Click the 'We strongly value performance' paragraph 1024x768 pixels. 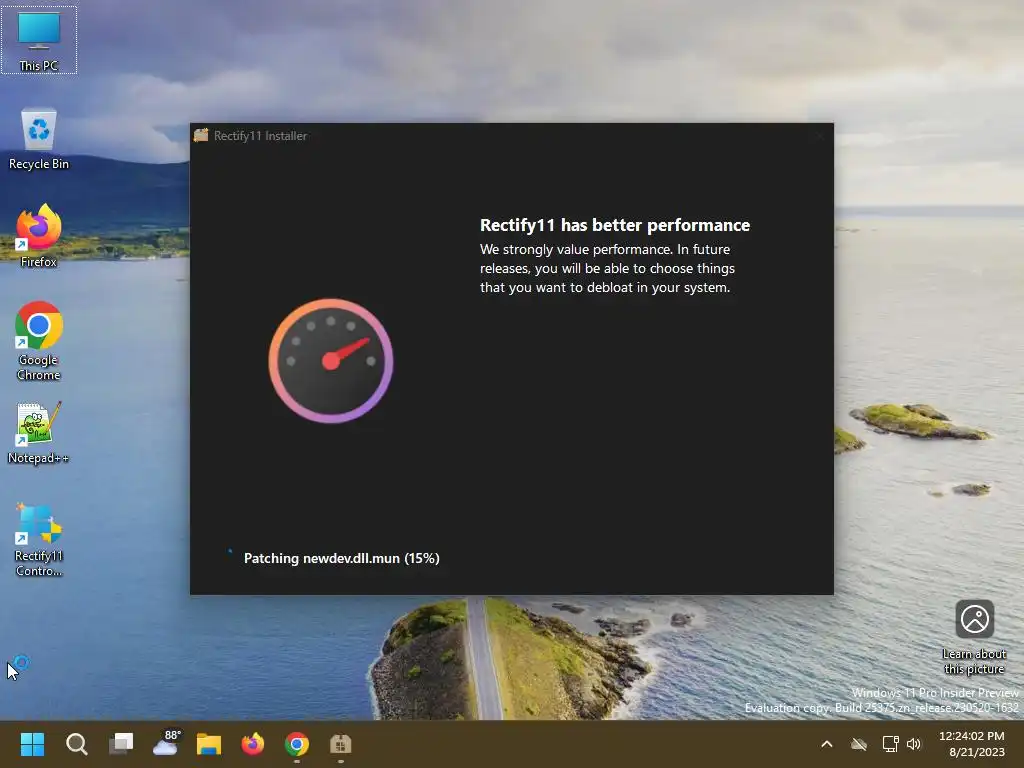(x=607, y=268)
